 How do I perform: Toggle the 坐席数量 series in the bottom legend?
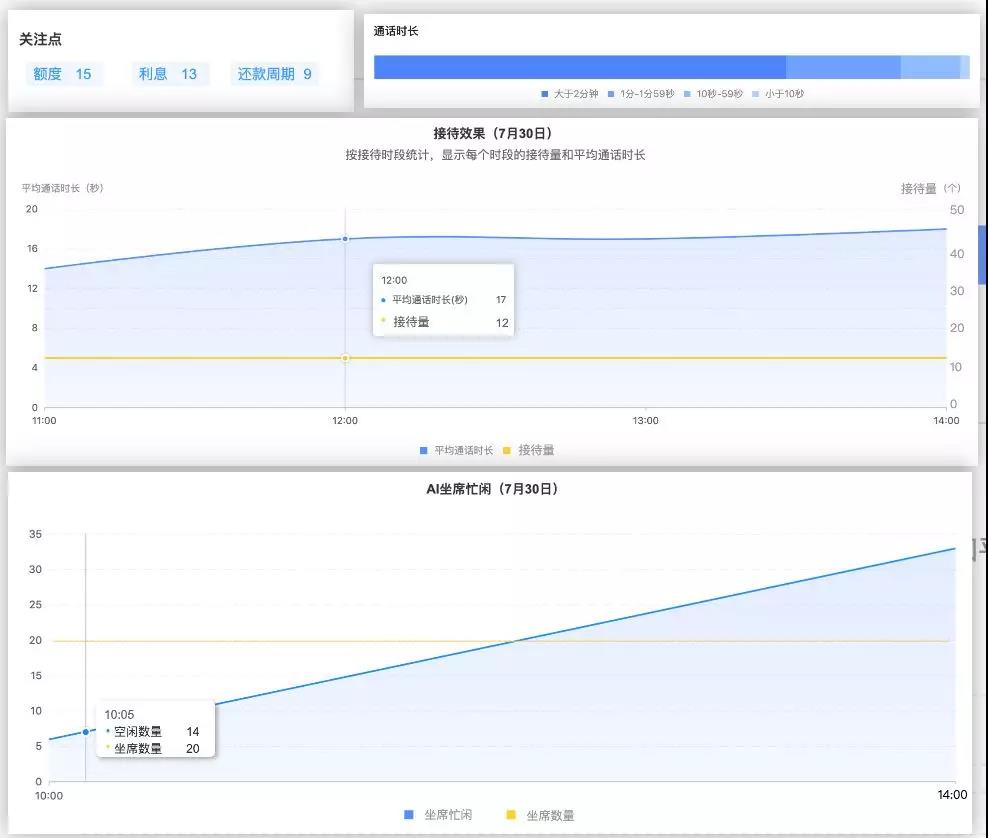coord(541,815)
